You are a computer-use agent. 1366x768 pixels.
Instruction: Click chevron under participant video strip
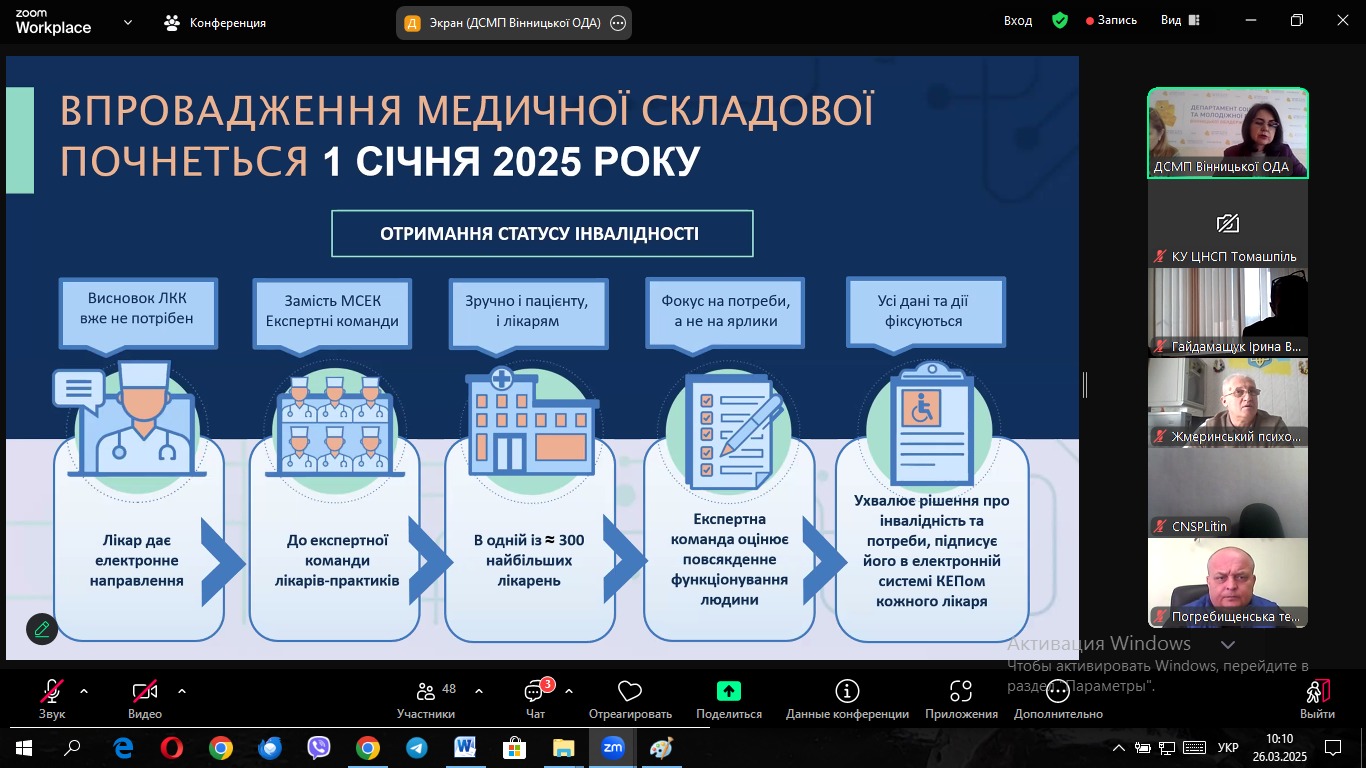click(x=1228, y=645)
